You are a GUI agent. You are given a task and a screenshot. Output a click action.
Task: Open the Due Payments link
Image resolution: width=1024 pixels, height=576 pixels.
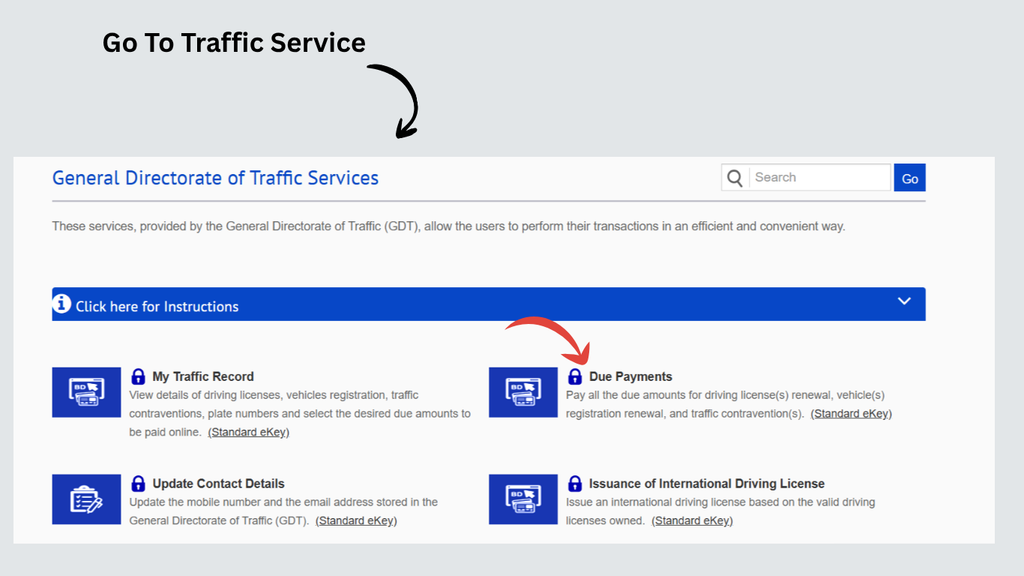pos(630,377)
